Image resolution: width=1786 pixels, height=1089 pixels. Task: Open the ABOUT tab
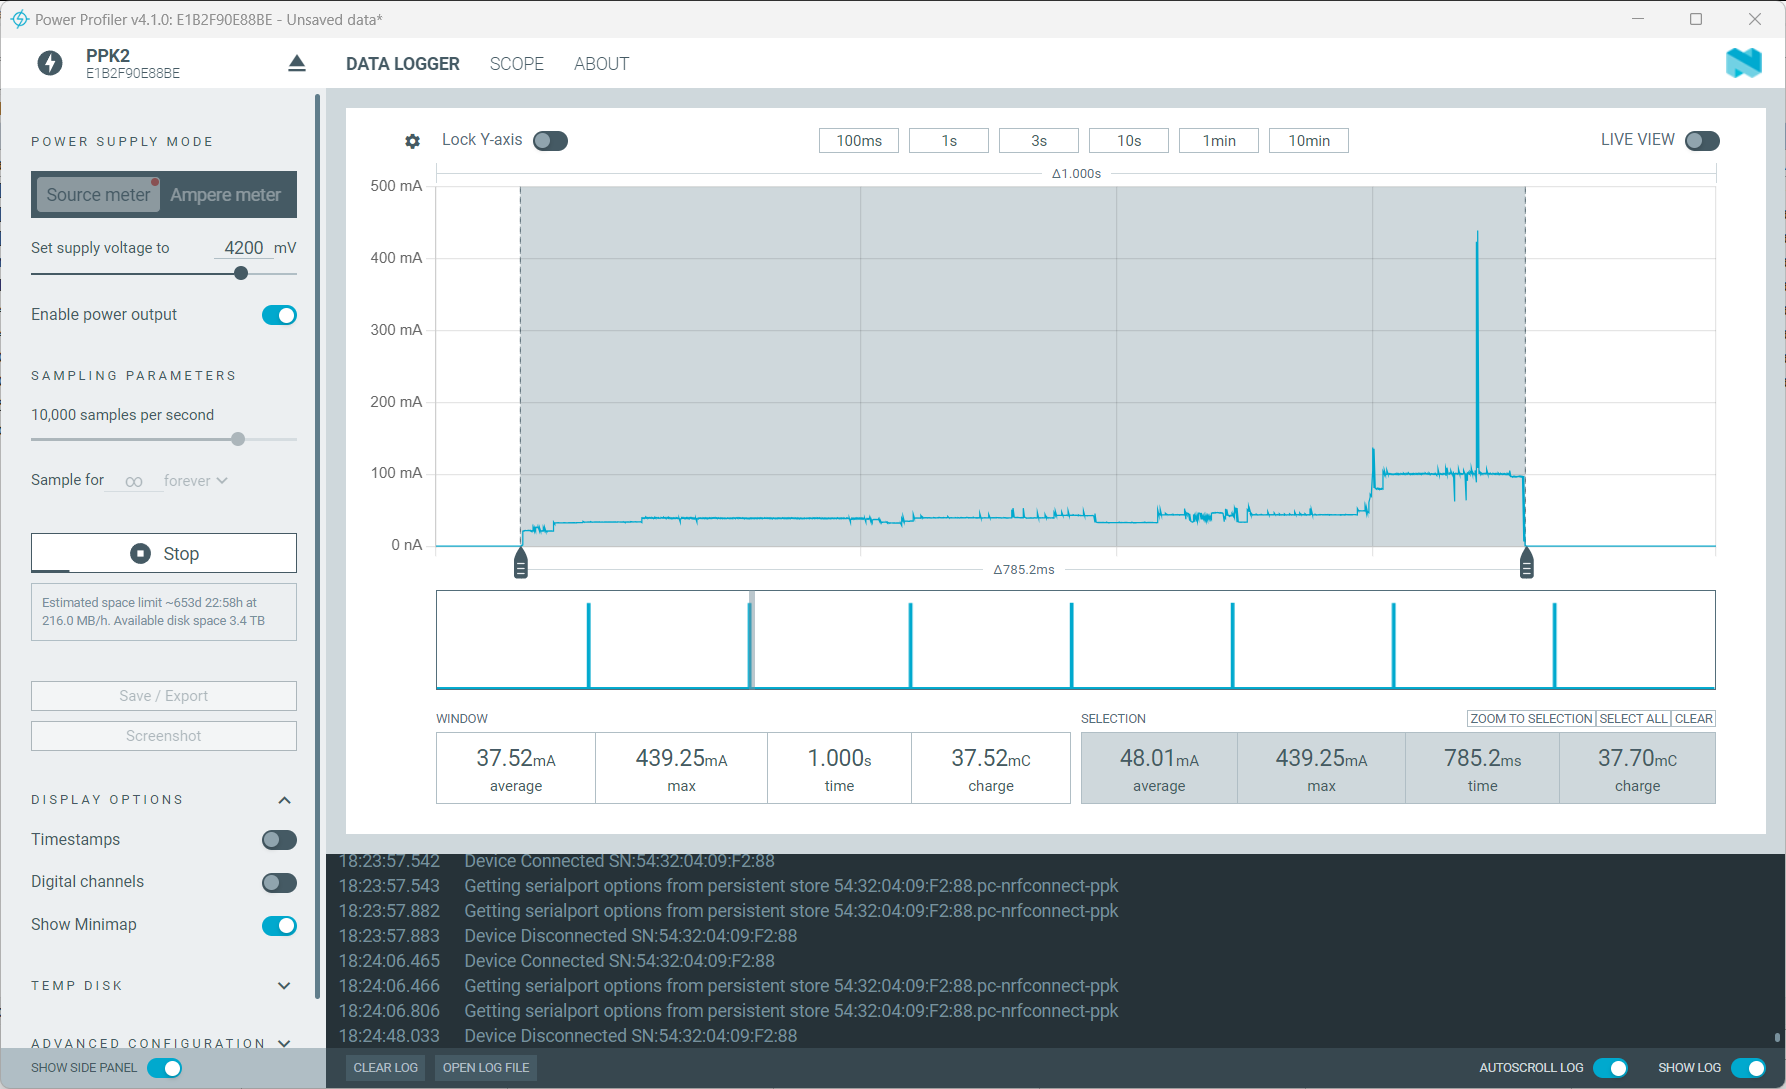click(601, 64)
